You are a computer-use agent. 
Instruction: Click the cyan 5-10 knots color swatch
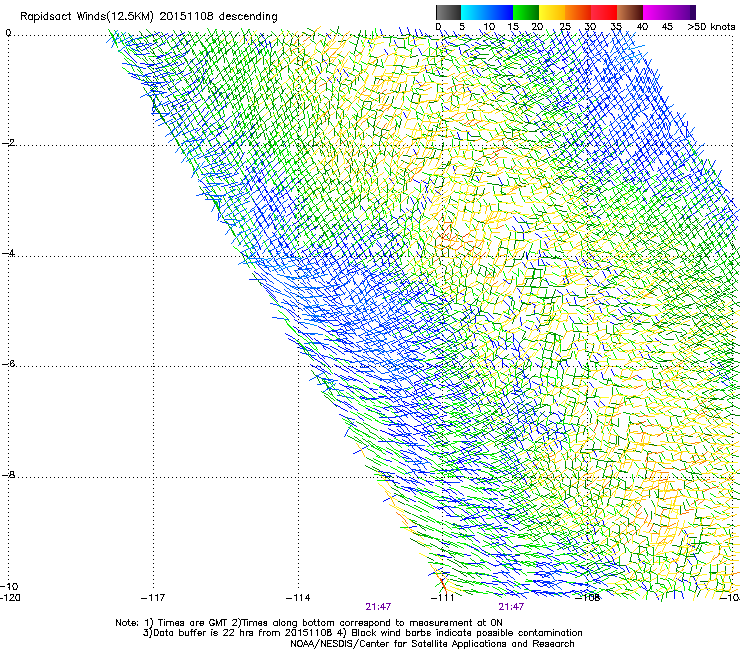(x=474, y=12)
